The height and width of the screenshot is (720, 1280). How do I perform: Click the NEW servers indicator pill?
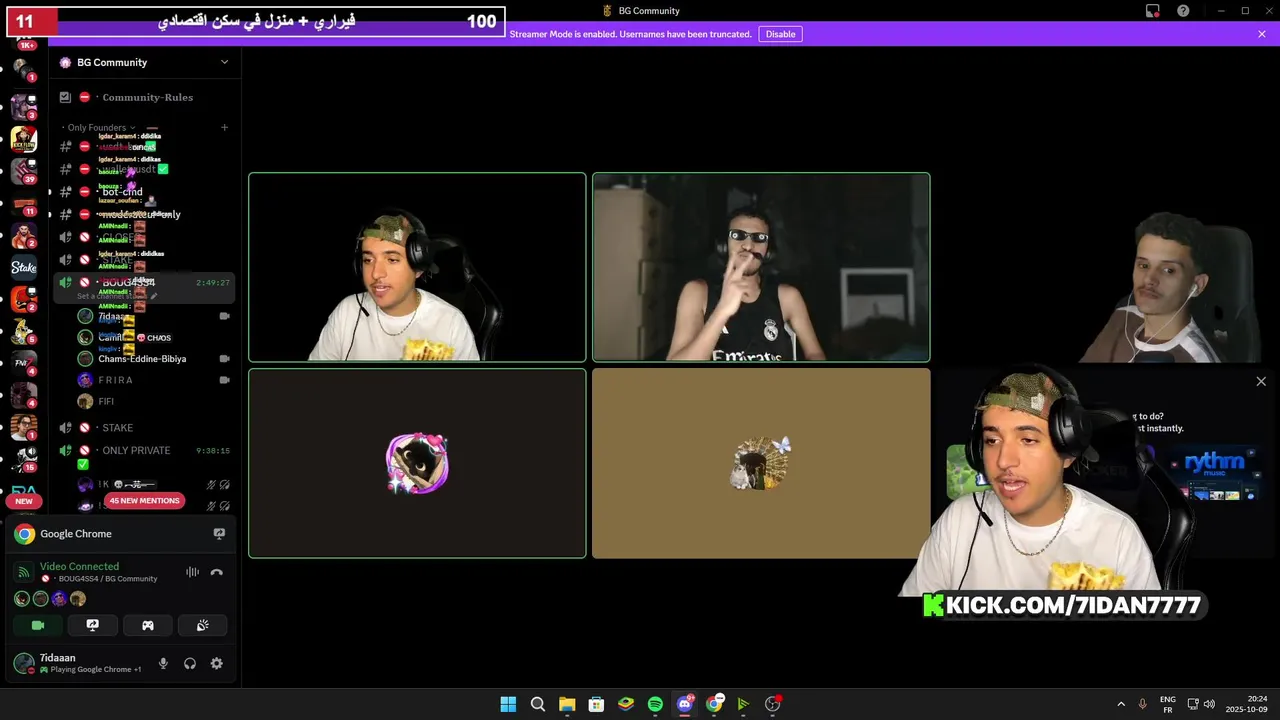pos(24,501)
